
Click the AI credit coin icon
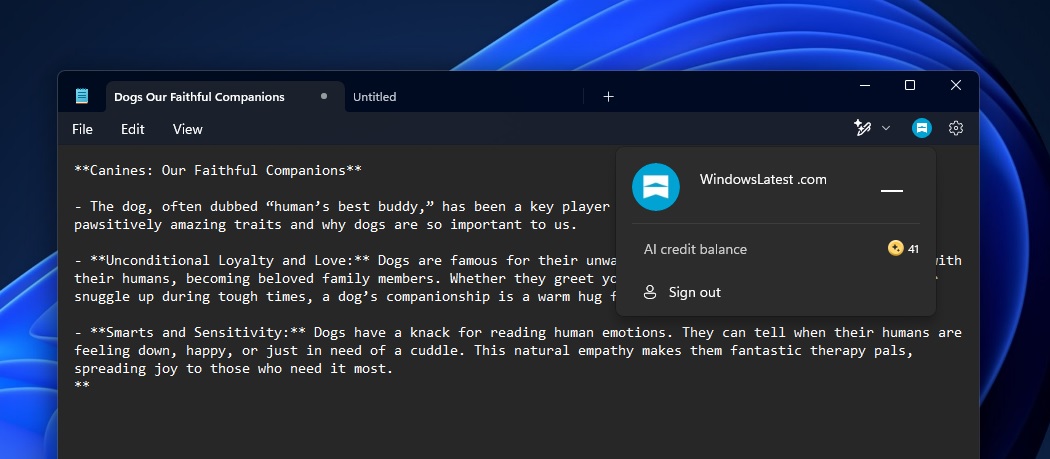[895, 249]
